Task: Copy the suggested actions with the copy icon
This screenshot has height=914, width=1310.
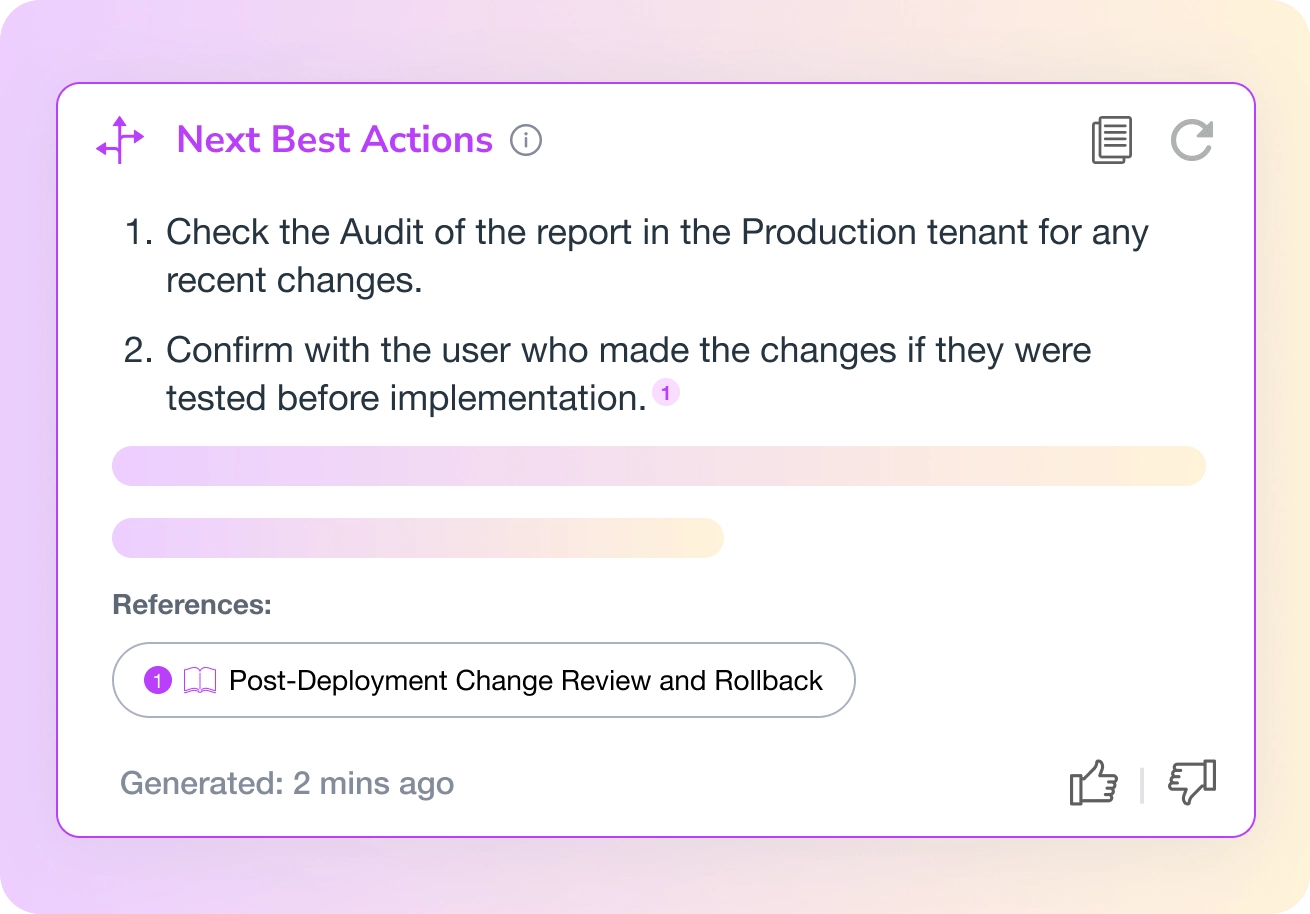Action: [x=1111, y=140]
